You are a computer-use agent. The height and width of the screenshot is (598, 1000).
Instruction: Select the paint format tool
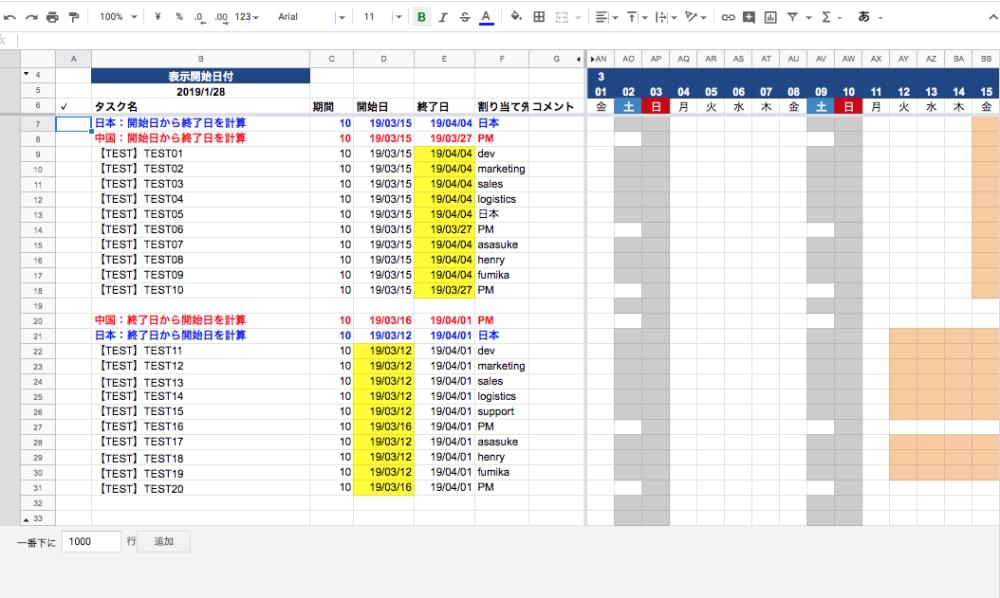74,17
